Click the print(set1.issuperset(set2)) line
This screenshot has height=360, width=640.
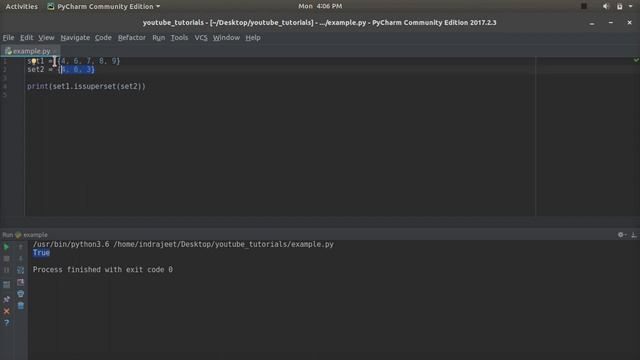click(x=86, y=87)
